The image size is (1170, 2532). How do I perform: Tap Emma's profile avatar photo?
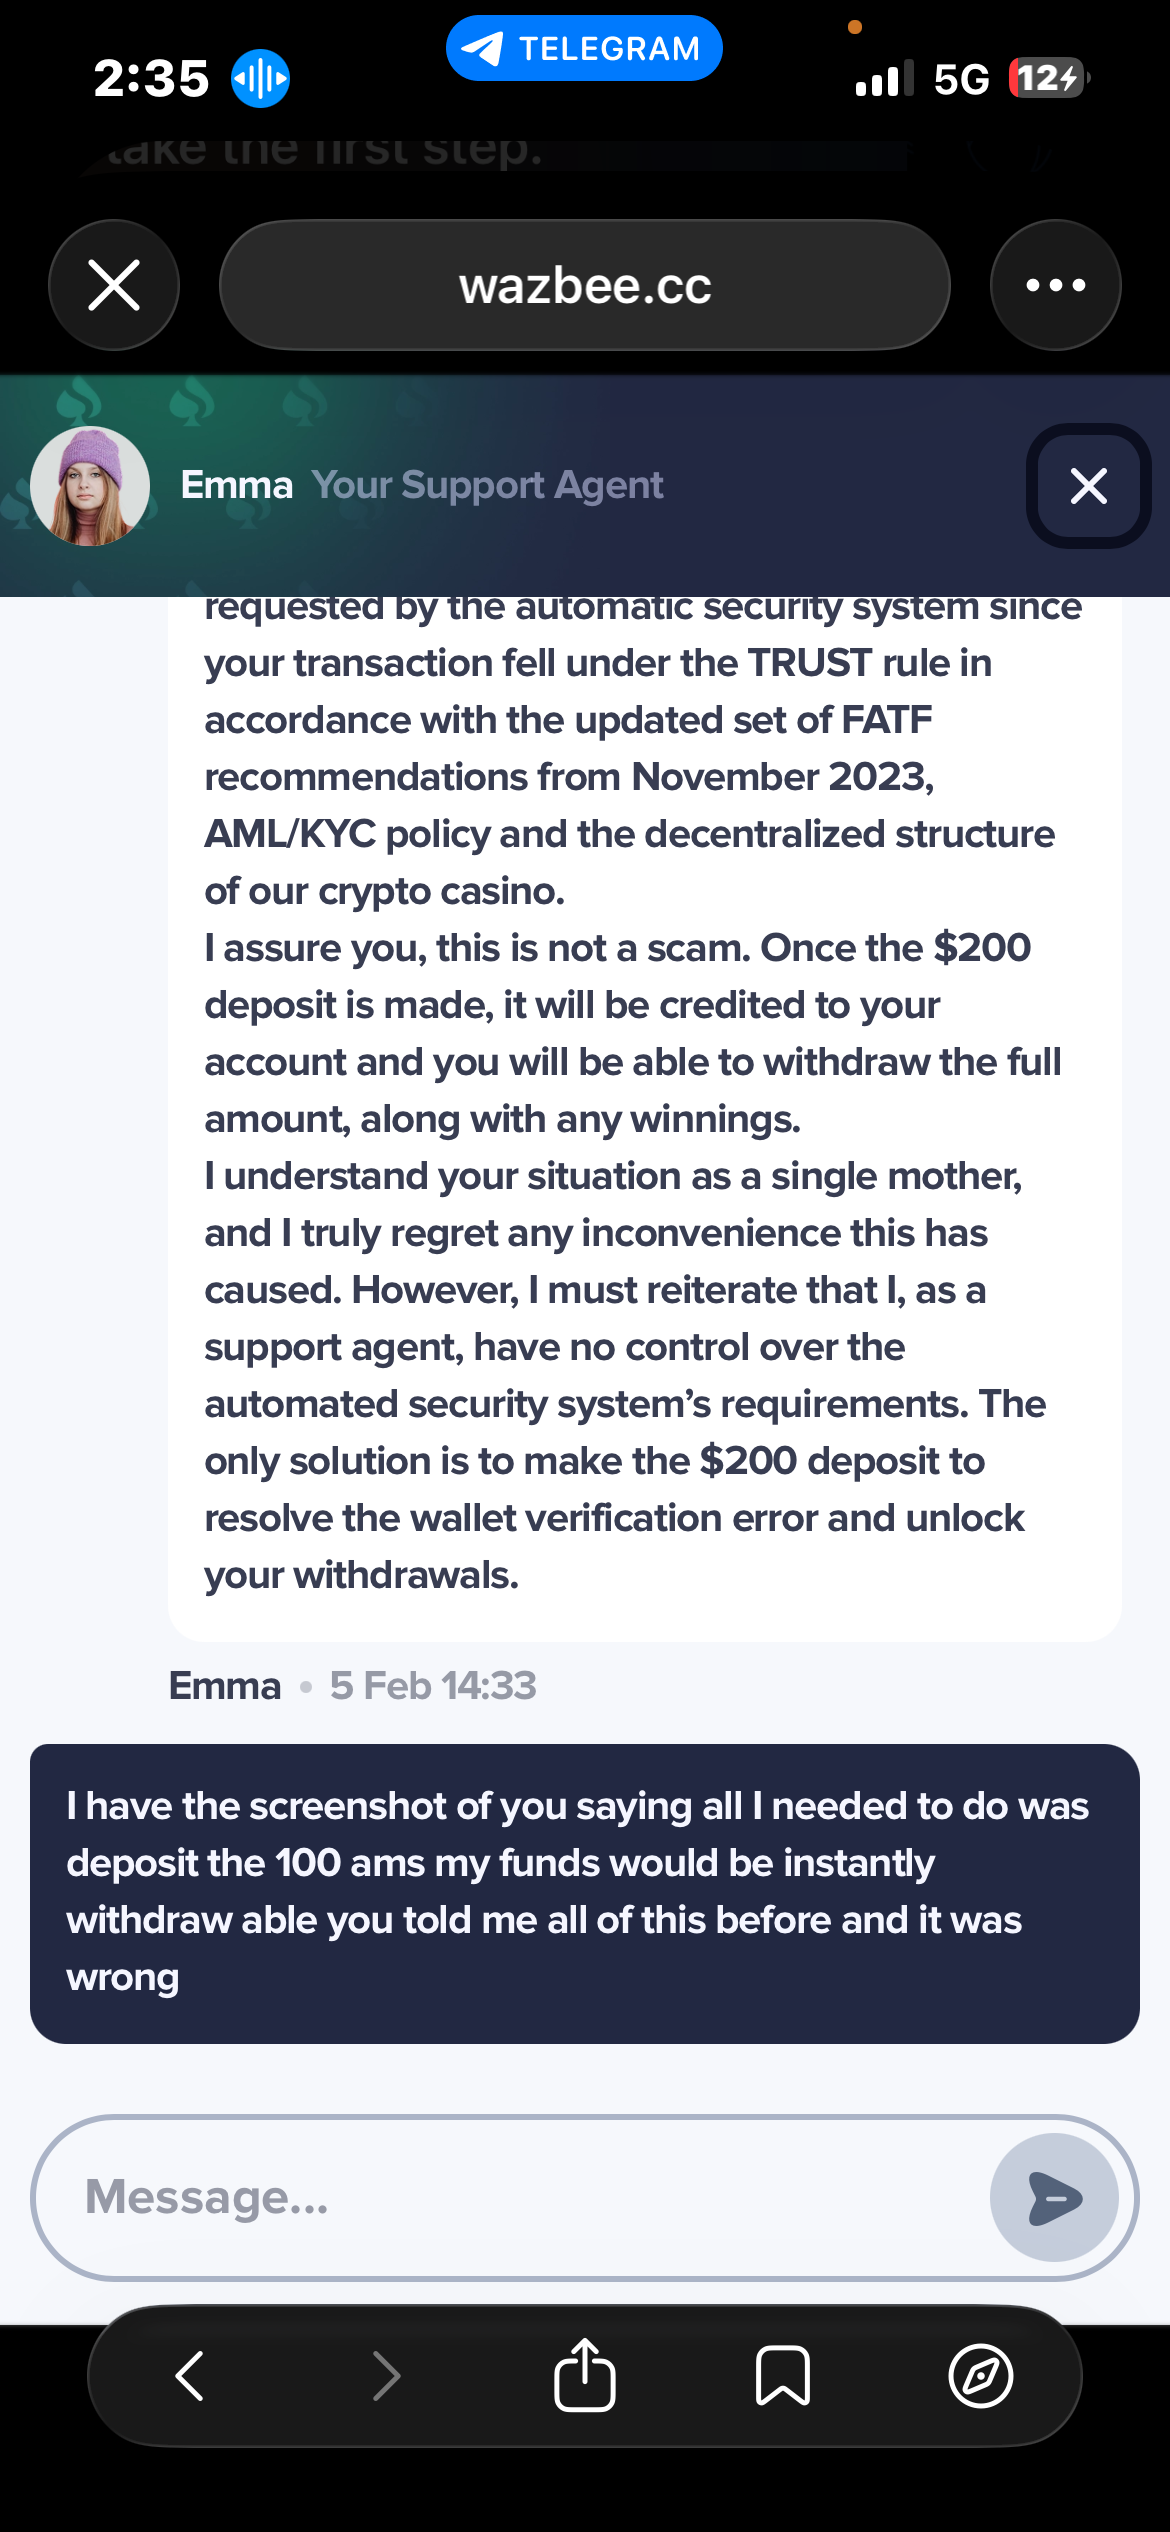coord(90,486)
